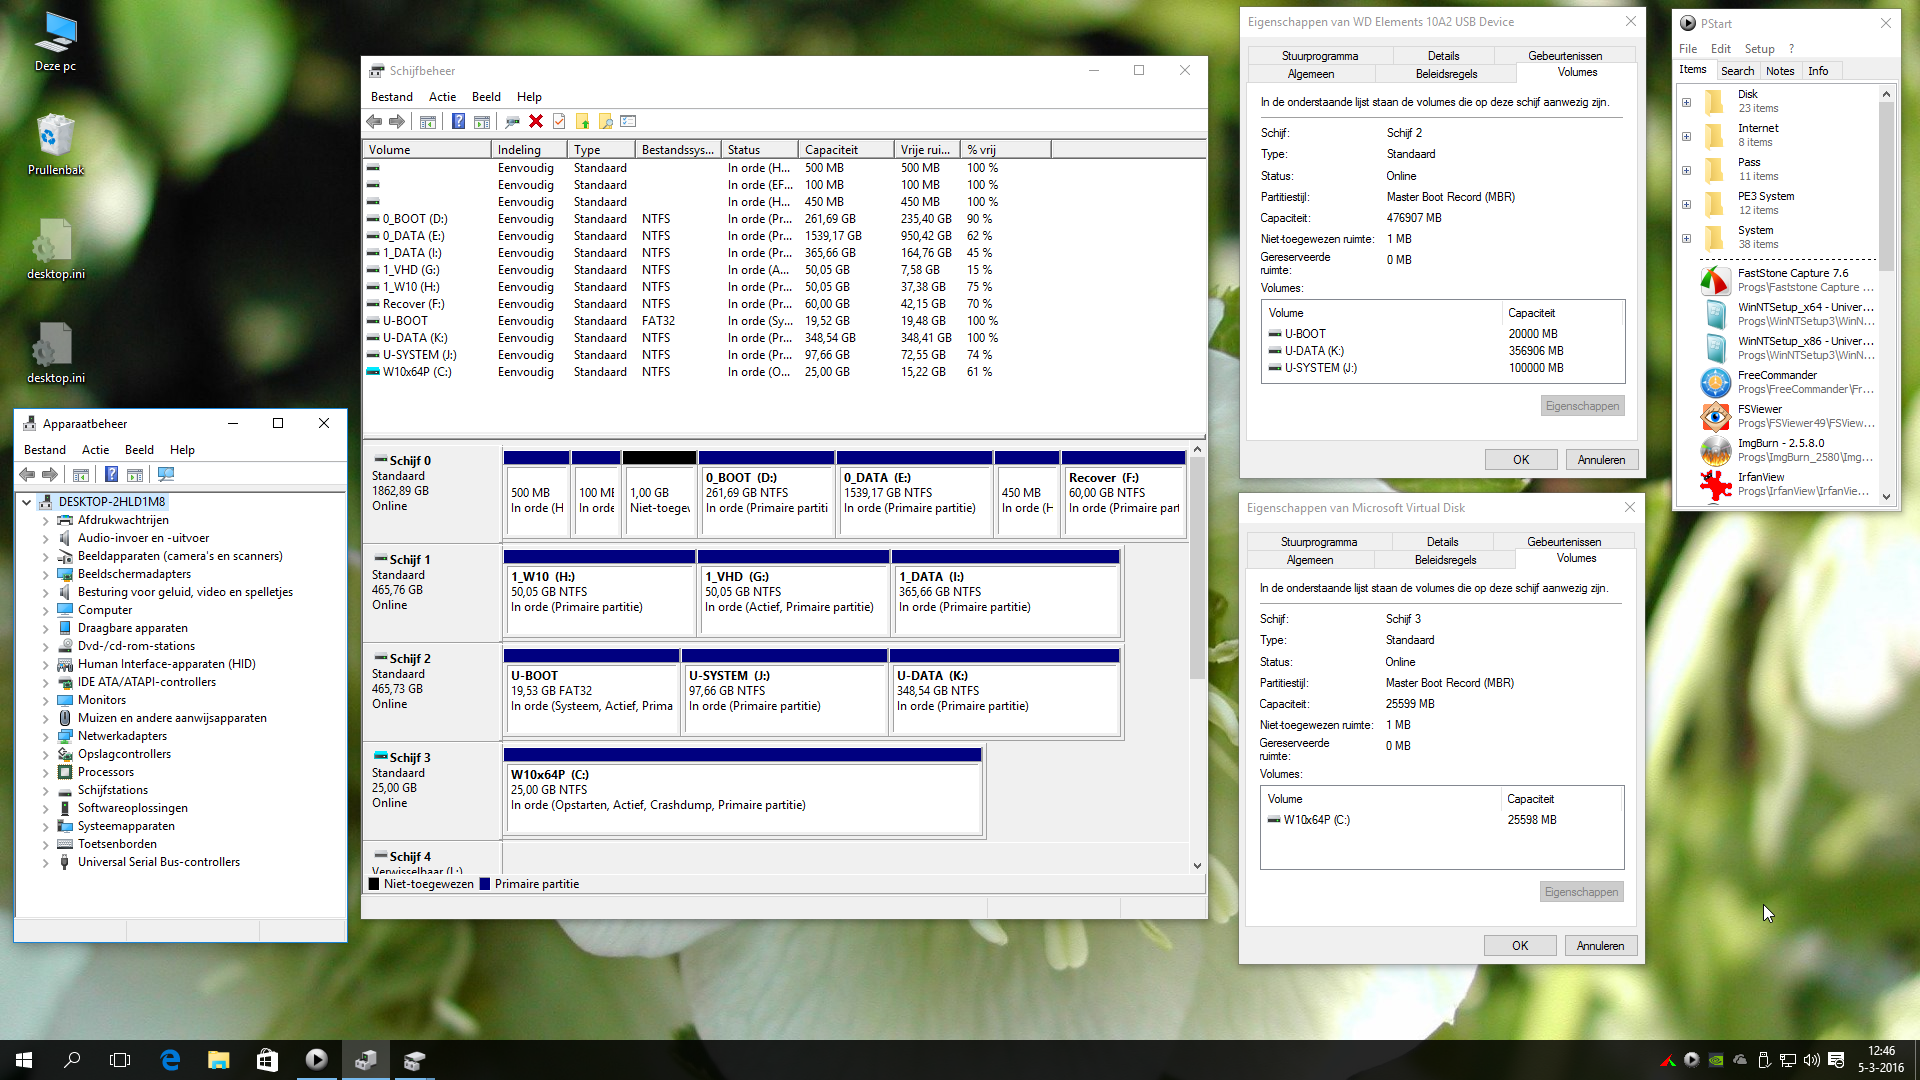Sort by the Bestandssysteem column header
Viewport: 1920px width, 1080px height.
click(x=678, y=150)
